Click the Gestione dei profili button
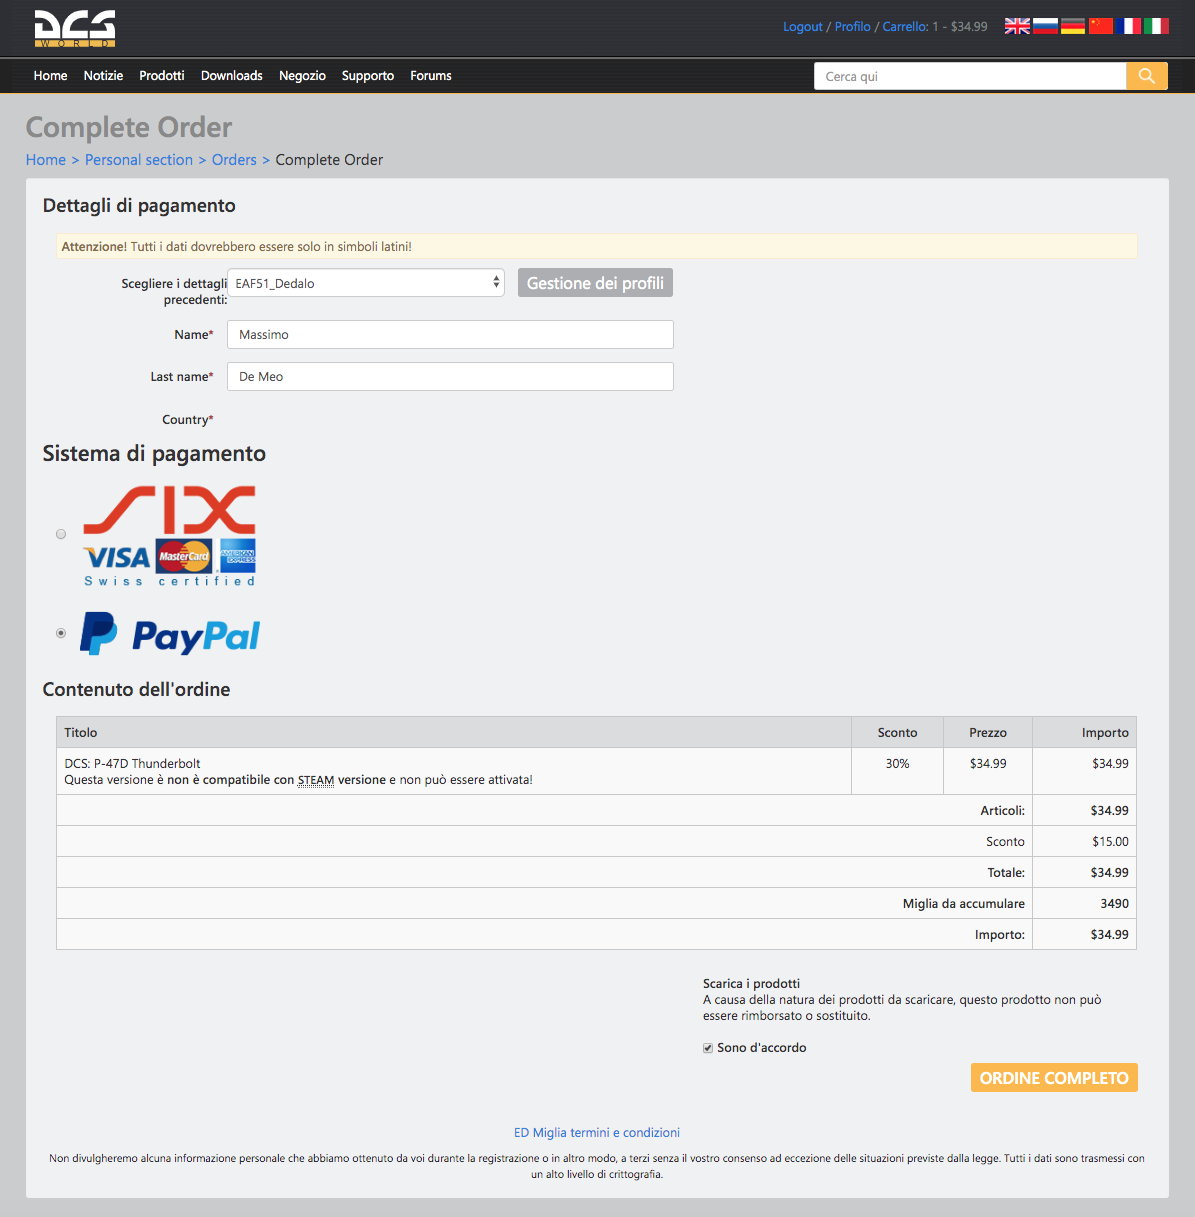 595,283
